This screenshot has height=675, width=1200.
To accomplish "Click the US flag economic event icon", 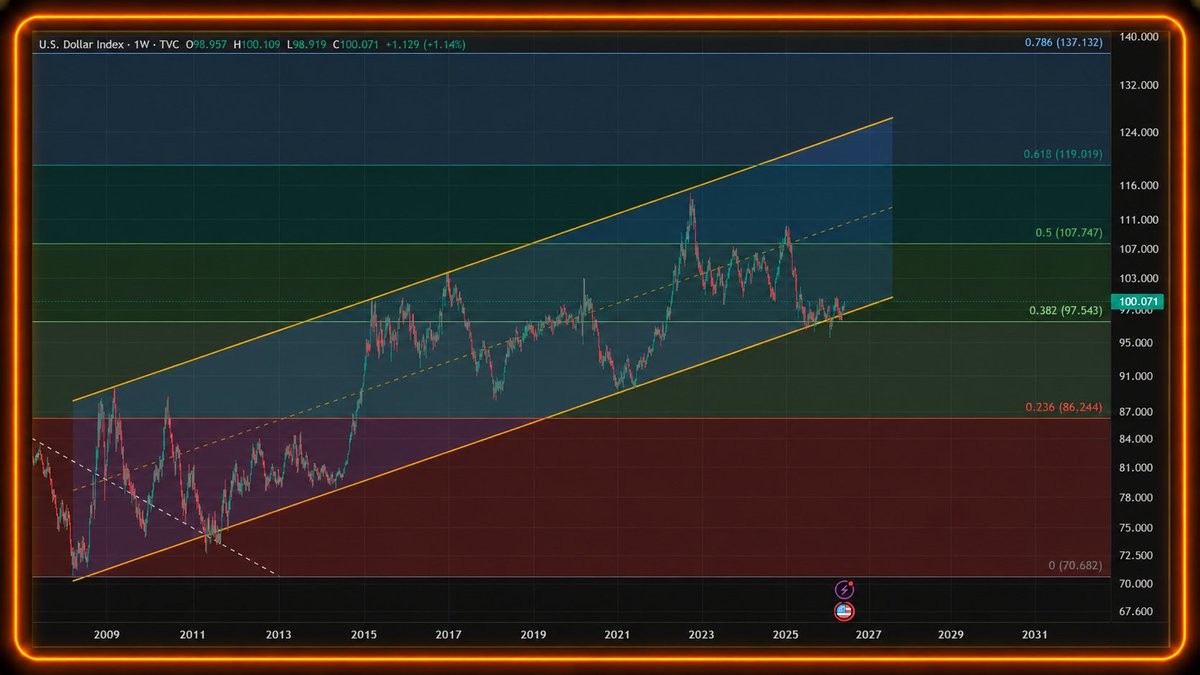I will point(845,611).
